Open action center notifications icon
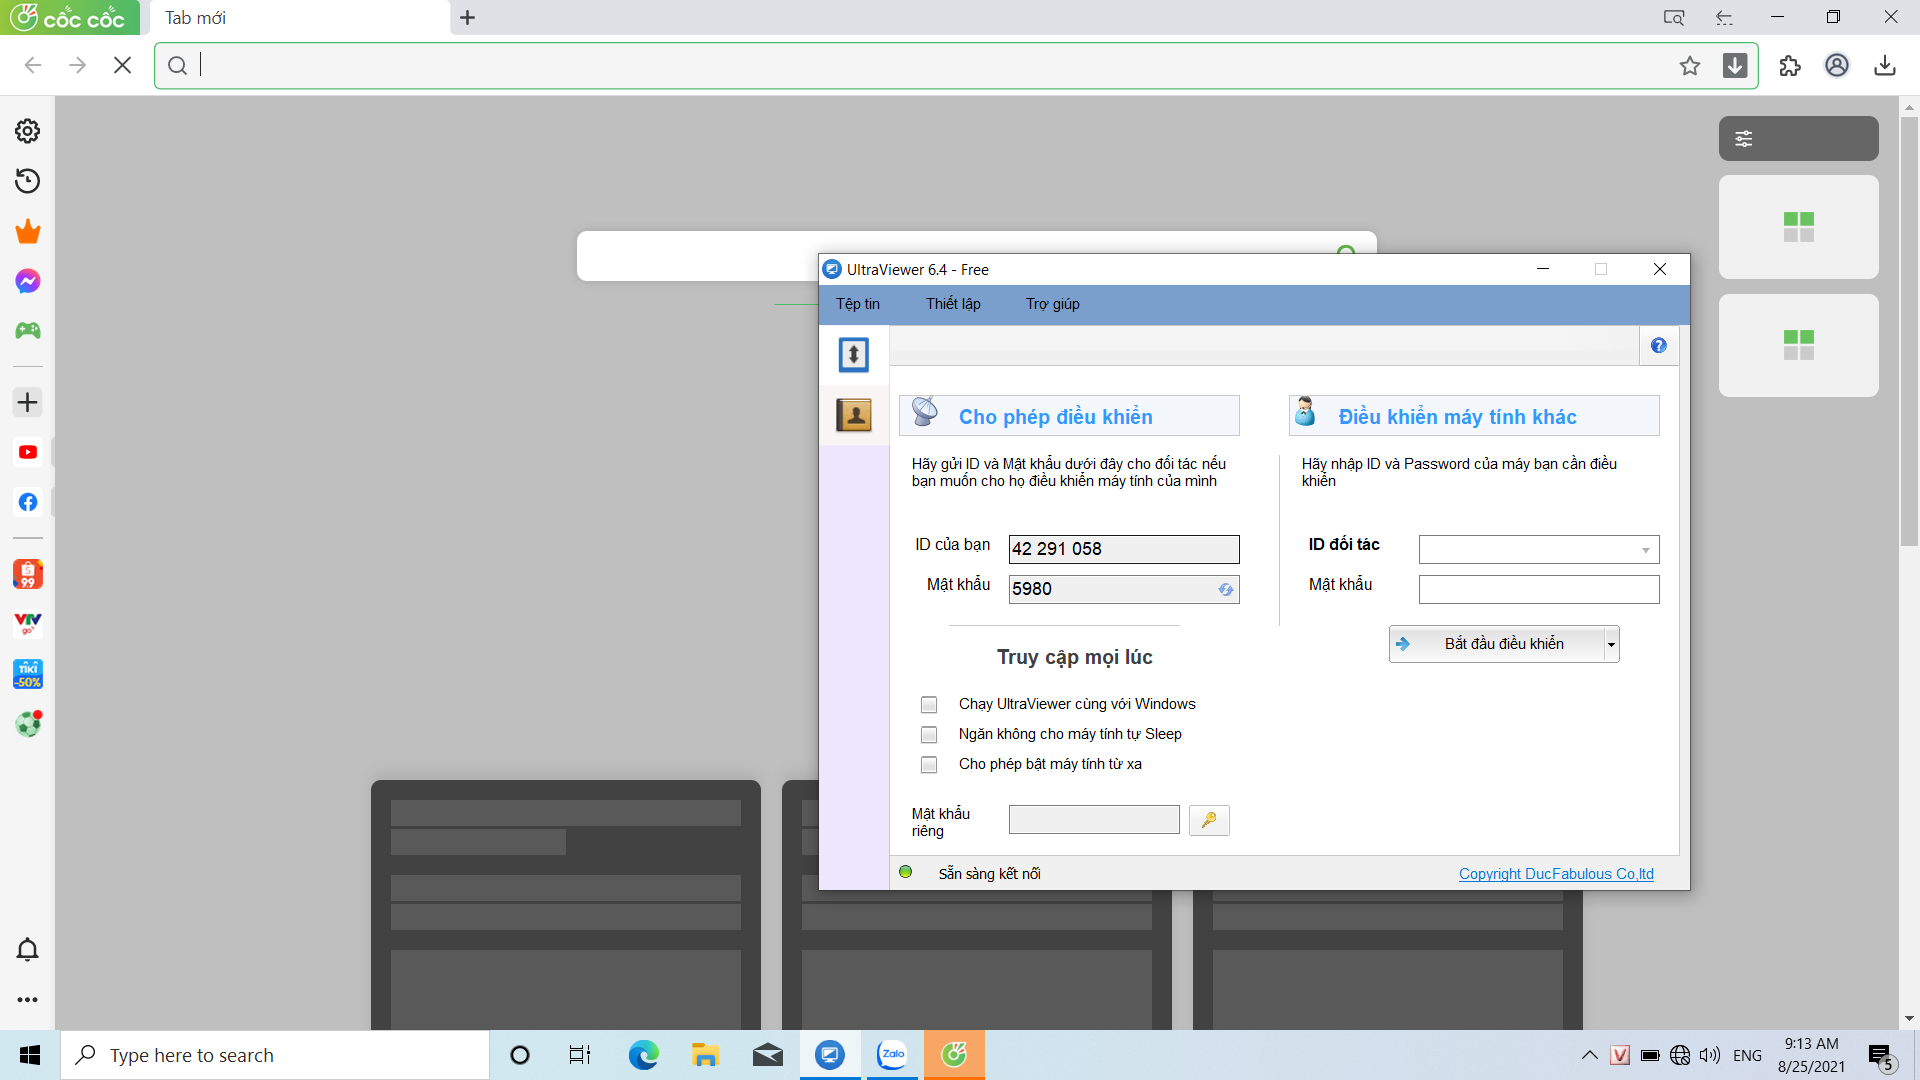Viewport: 1920px width, 1080px height. 1881,1056
